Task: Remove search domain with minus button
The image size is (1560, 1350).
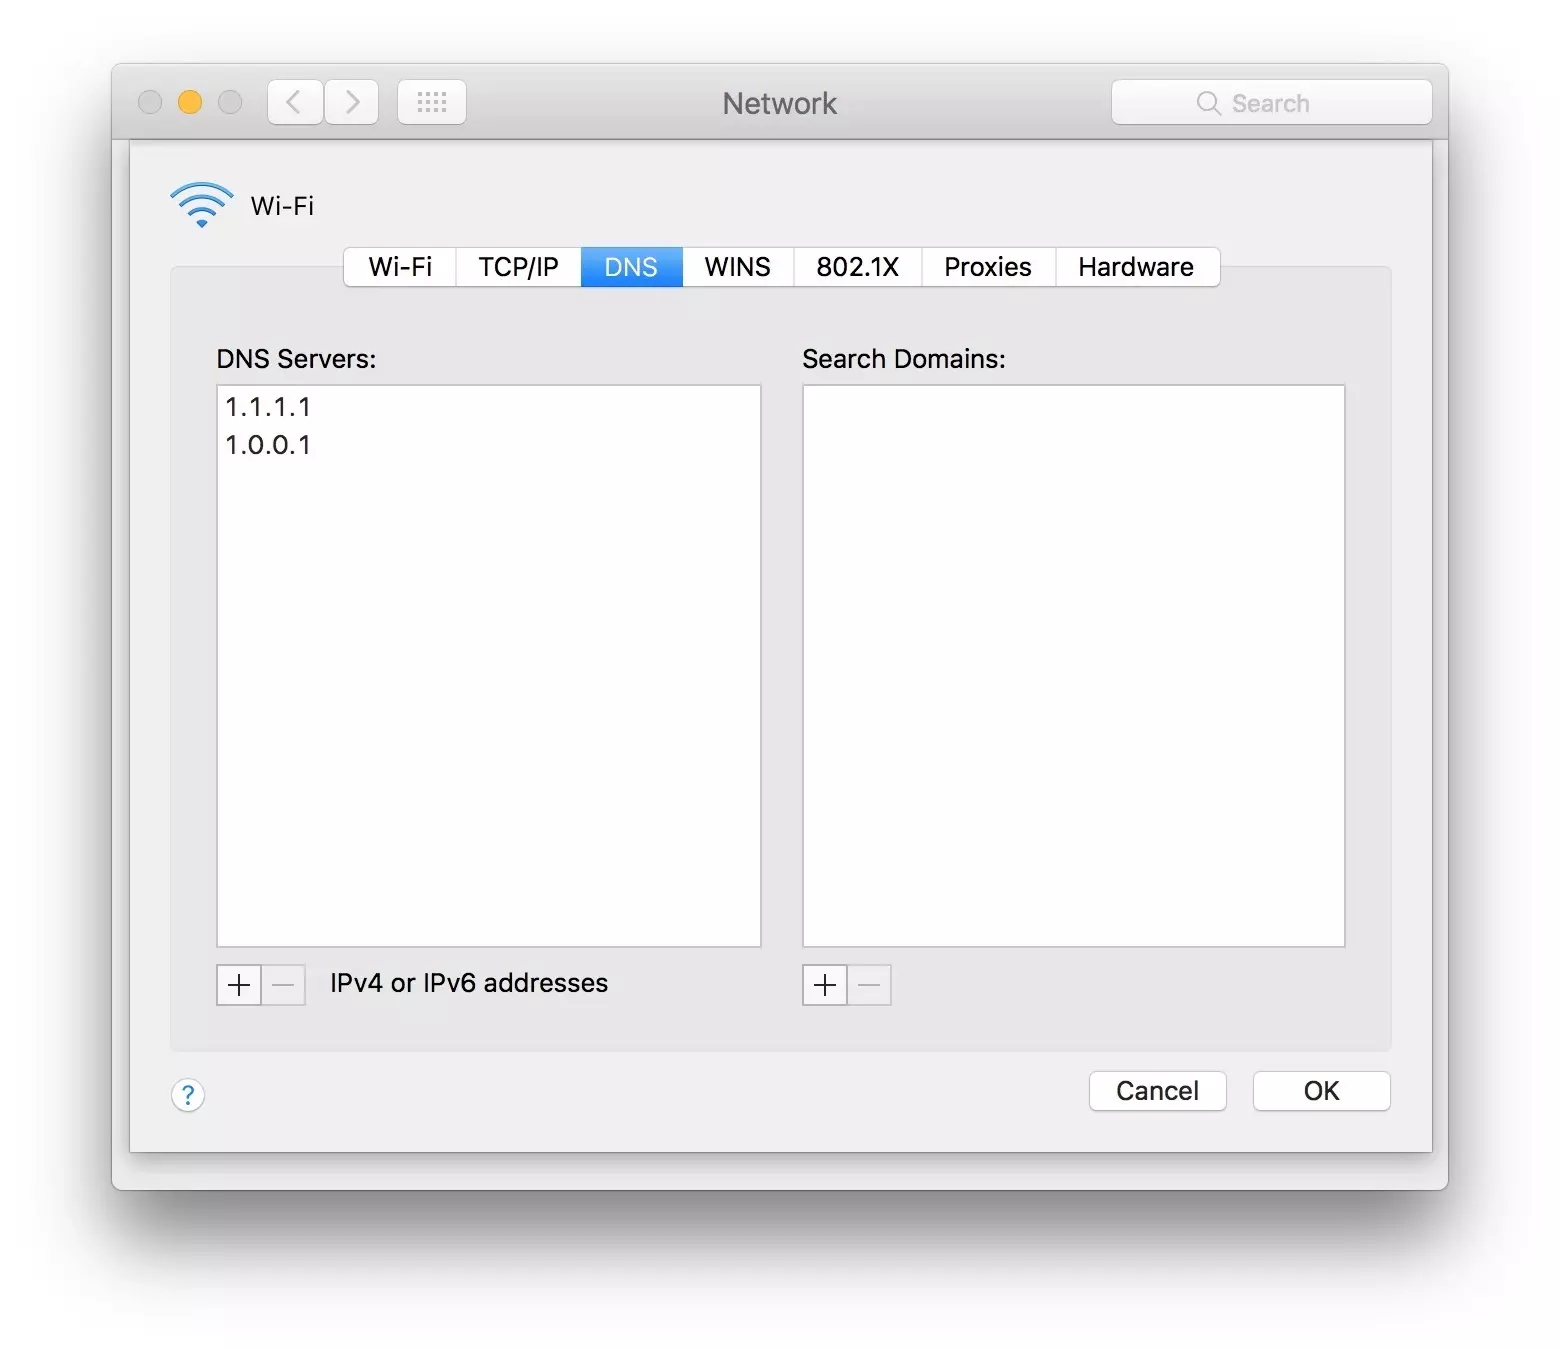Action: pyautogui.click(x=870, y=985)
